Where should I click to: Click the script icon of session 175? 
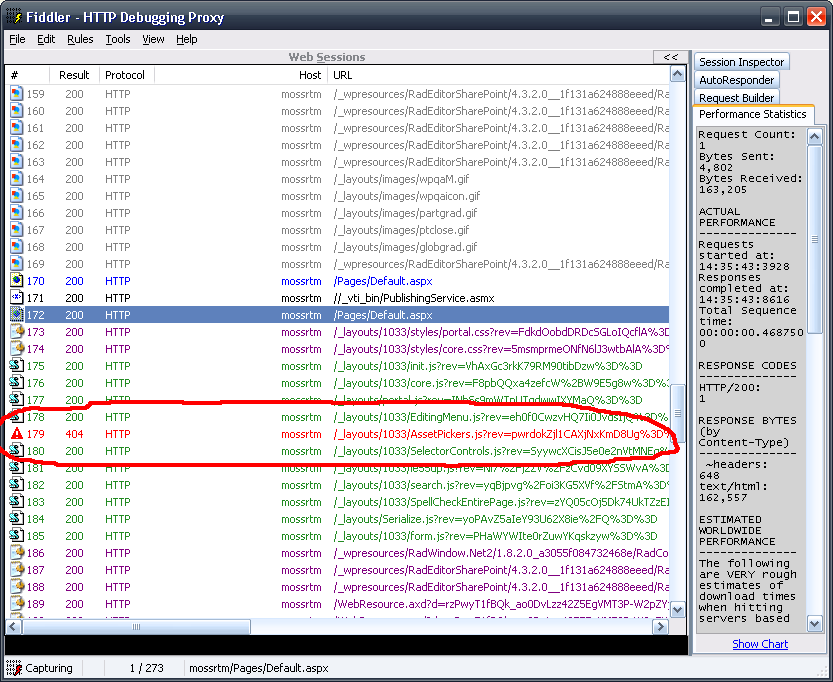17,366
